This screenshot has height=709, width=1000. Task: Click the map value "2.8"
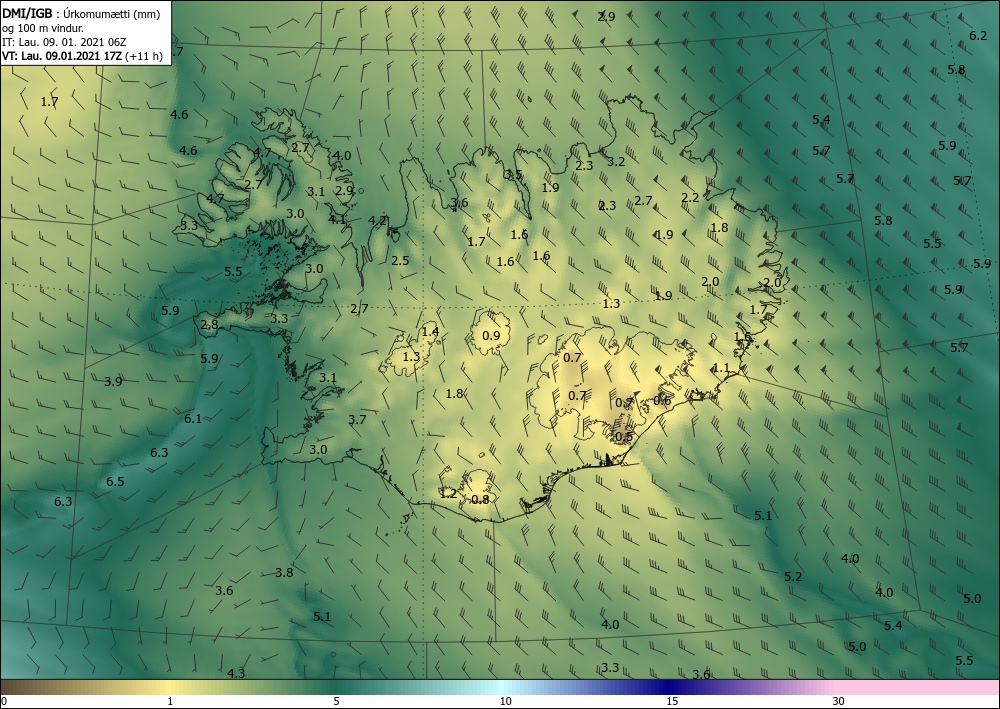(x=209, y=325)
